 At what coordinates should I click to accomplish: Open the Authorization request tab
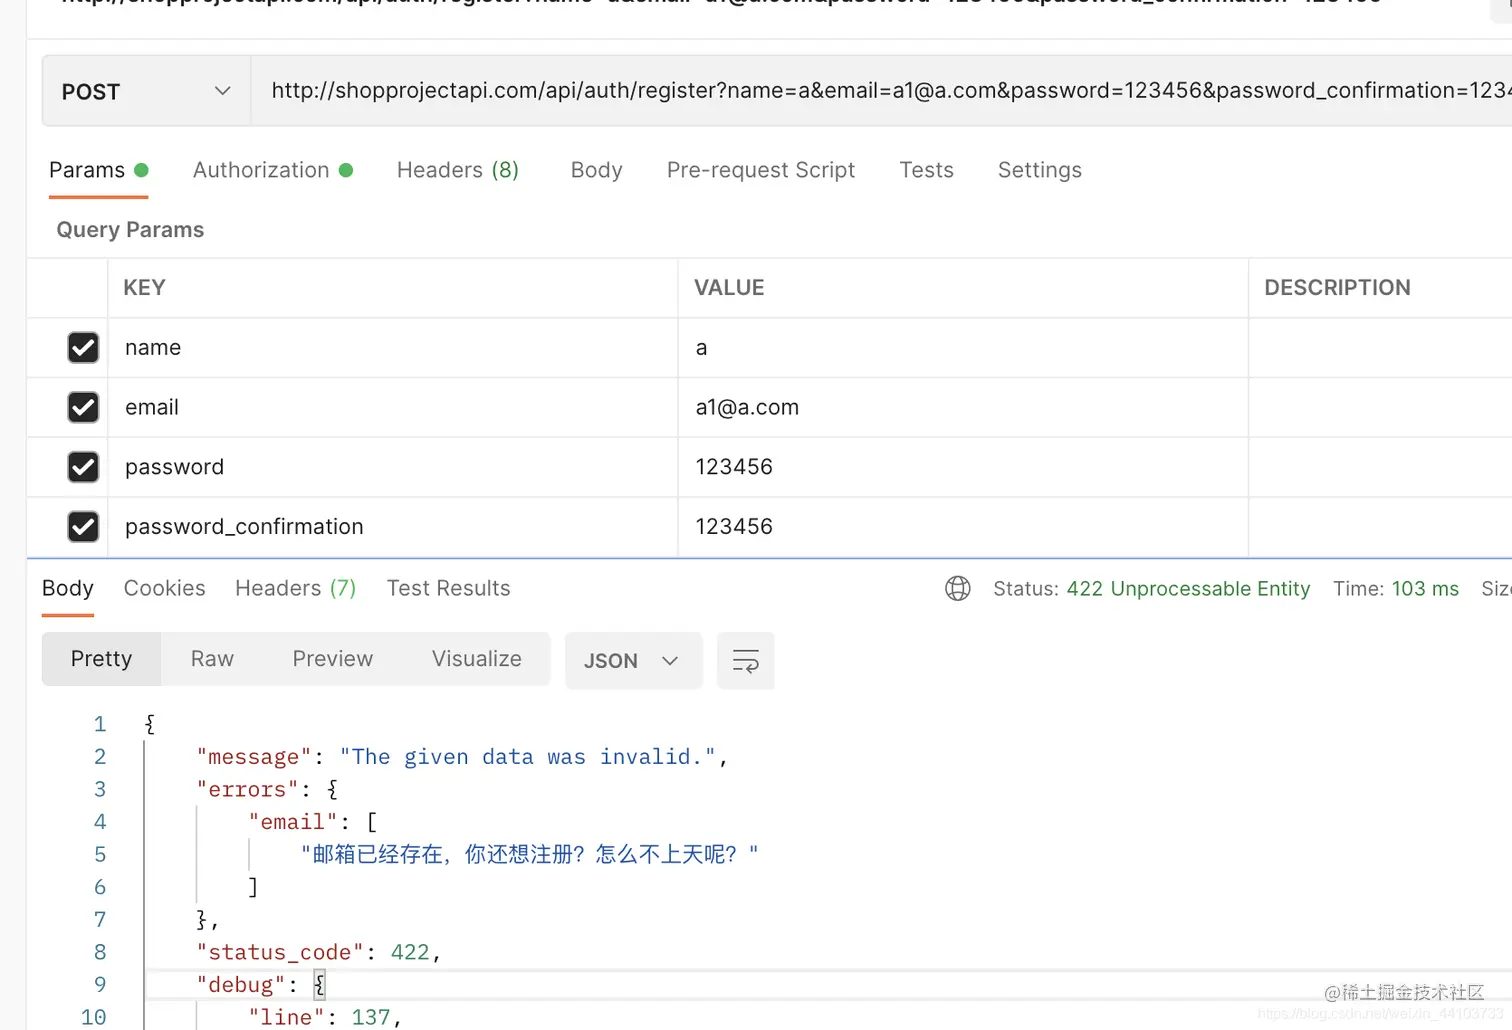[x=272, y=170]
